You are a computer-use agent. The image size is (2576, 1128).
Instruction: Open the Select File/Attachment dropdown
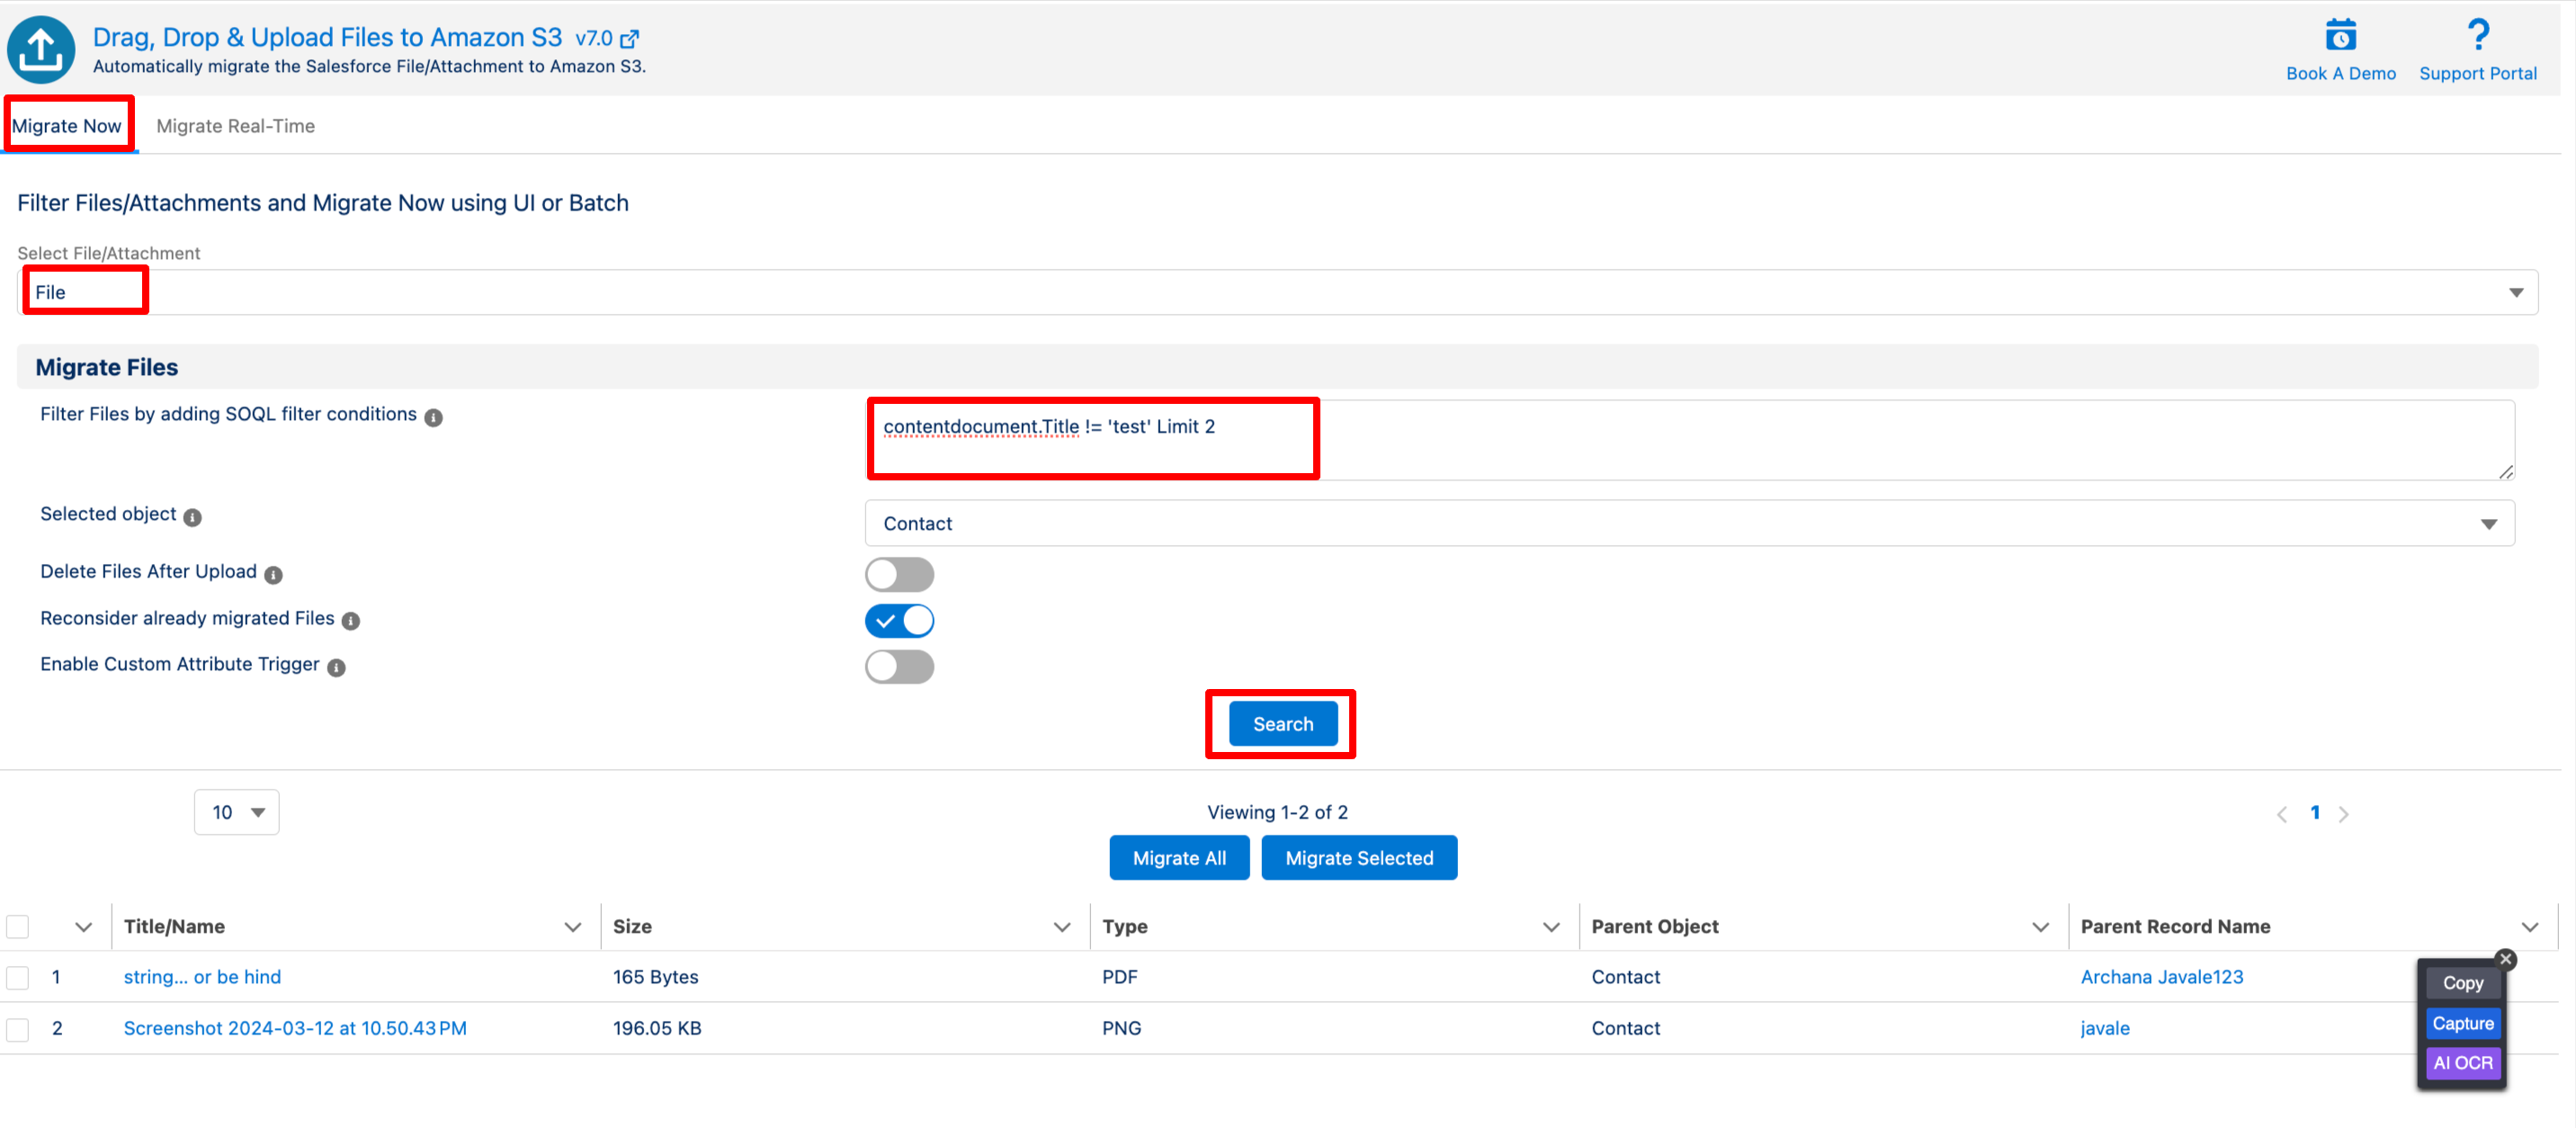[1278, 292]
